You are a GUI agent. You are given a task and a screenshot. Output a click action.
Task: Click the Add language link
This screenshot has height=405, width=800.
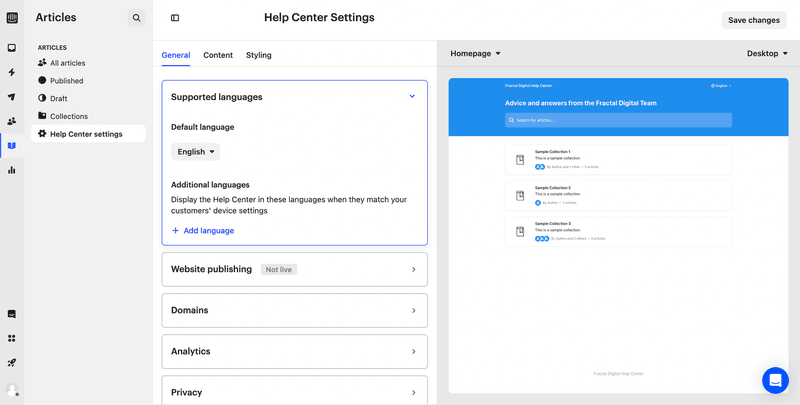[x=203, y=231]
